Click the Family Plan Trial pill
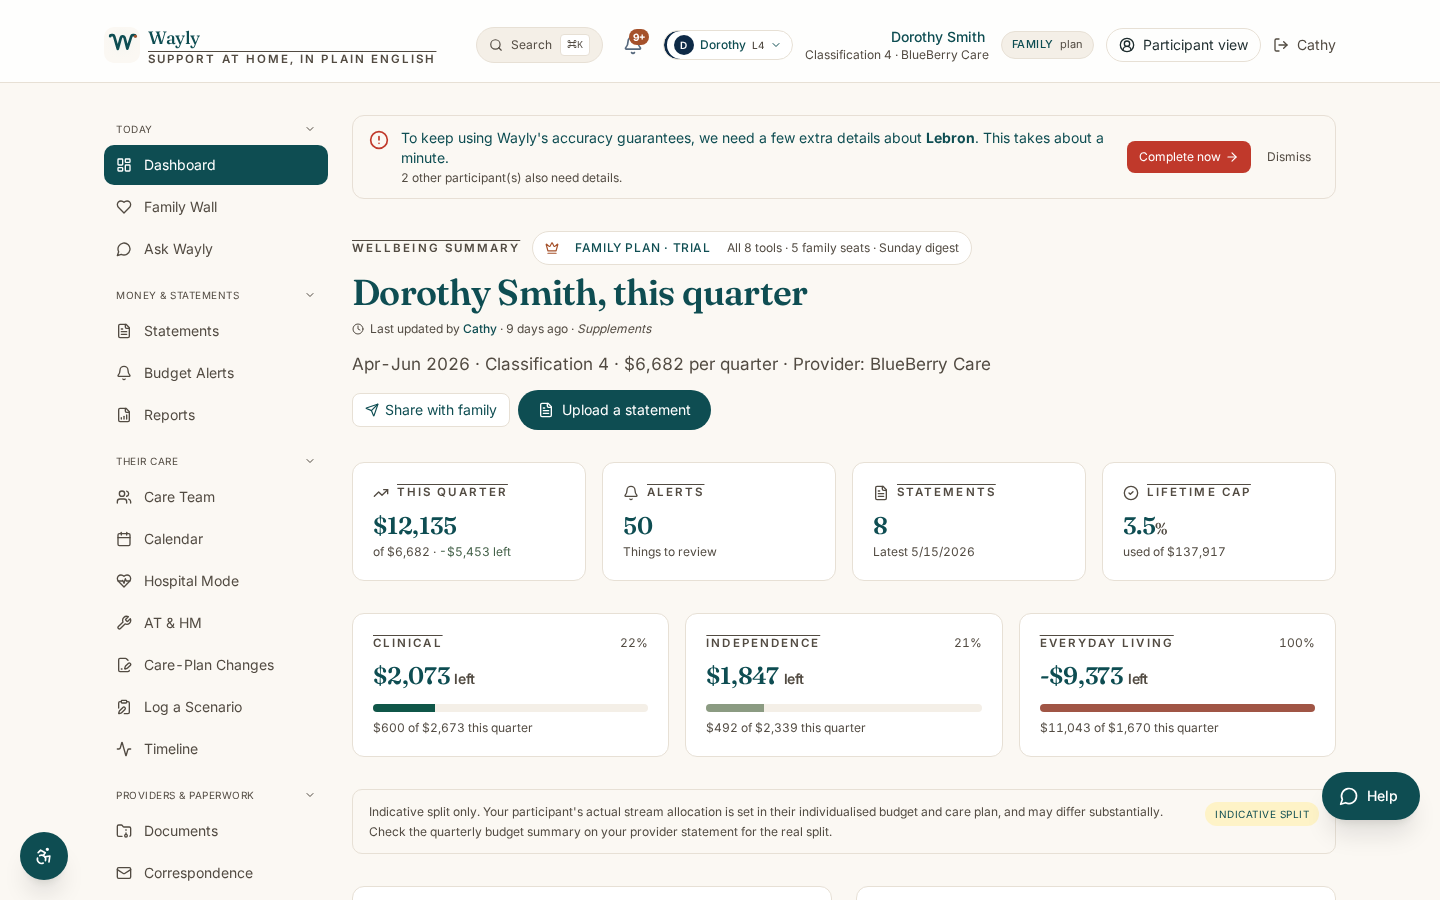The image size is (1440, 900). (x=751, y=248)
